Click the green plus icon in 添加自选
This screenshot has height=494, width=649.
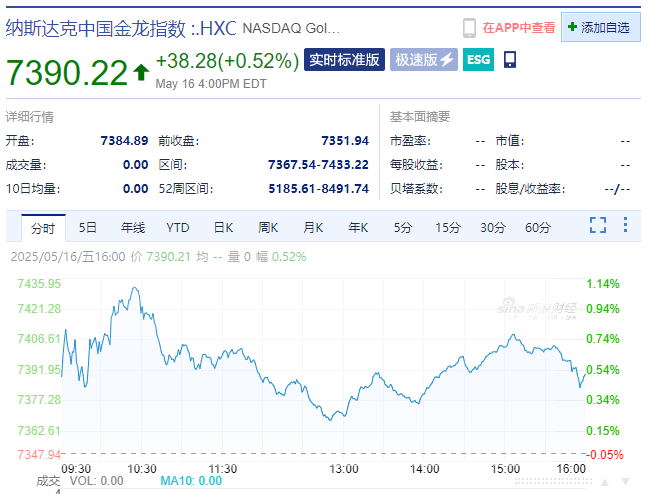point(572,27)
